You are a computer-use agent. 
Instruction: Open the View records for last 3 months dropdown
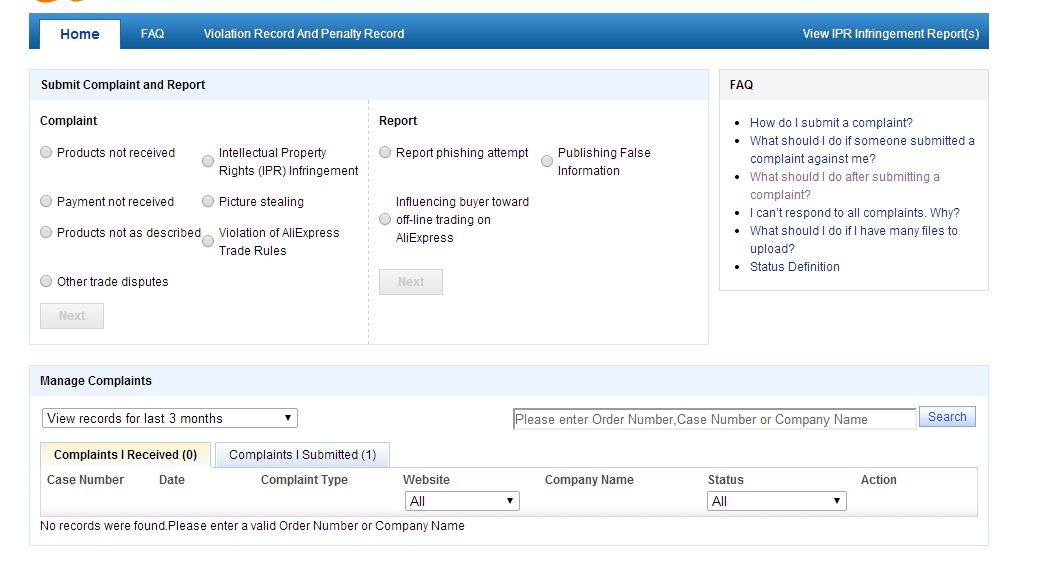coord(170,418)
